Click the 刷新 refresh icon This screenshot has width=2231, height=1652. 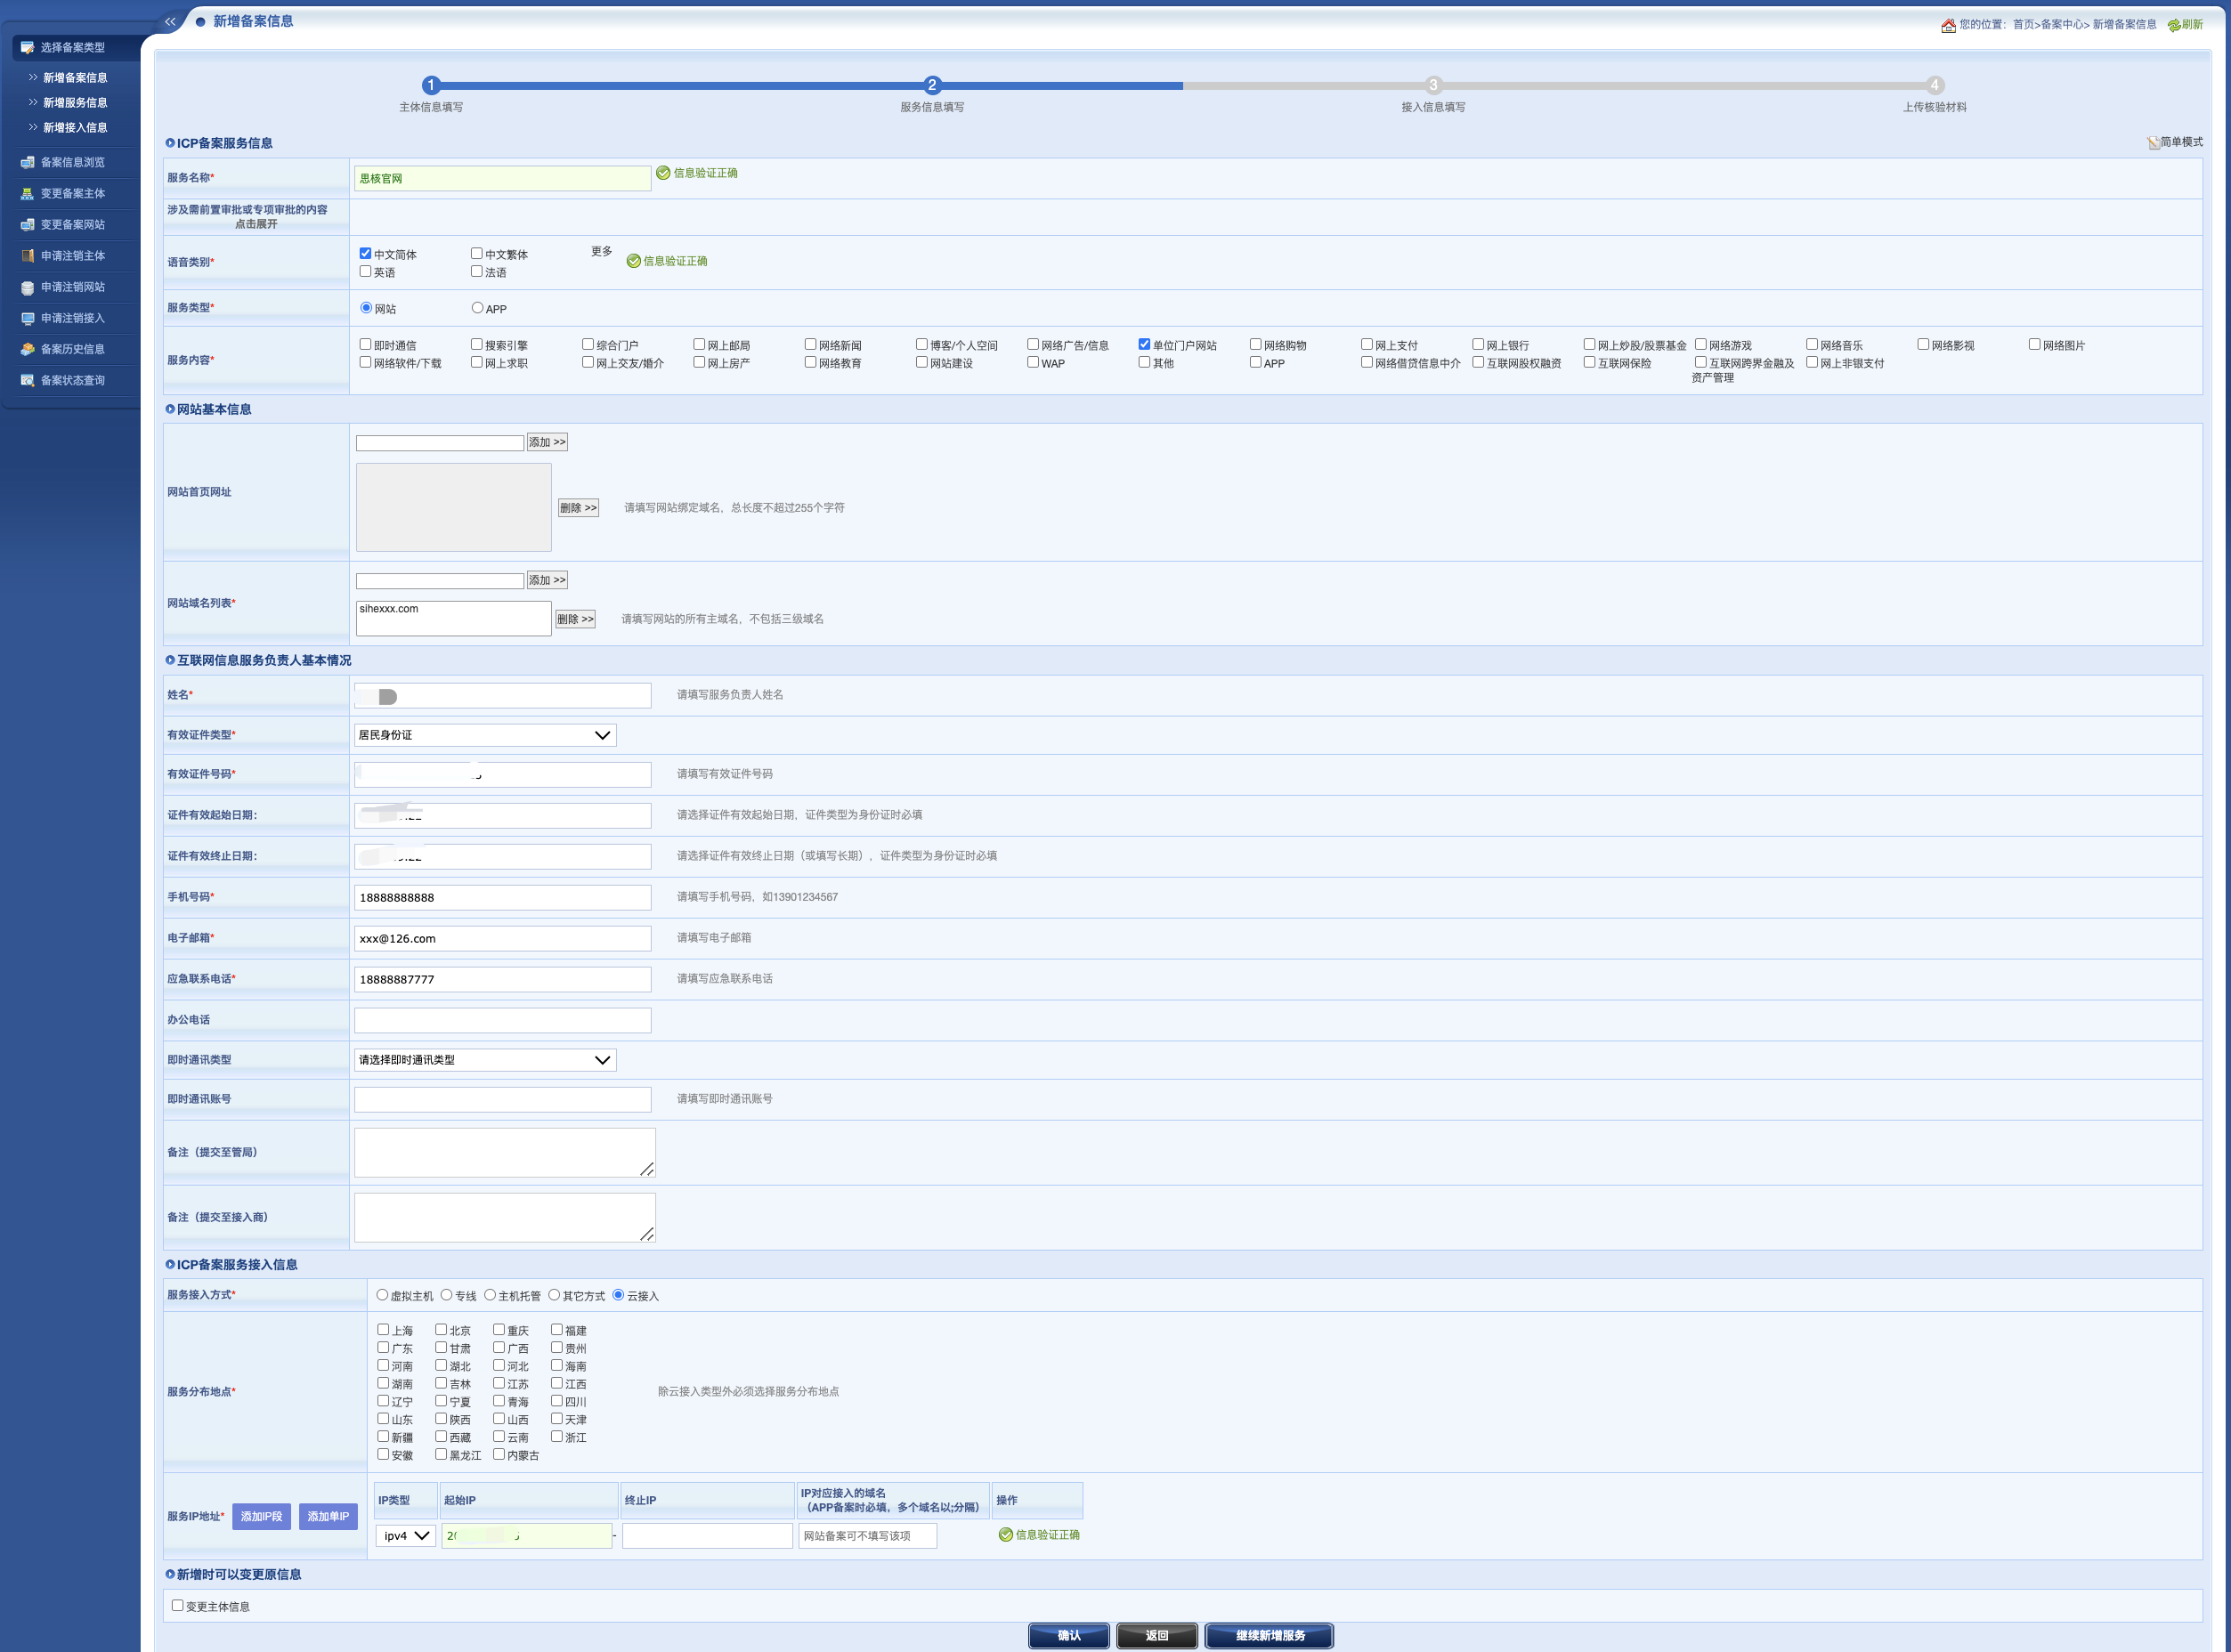pos(2174,25)
